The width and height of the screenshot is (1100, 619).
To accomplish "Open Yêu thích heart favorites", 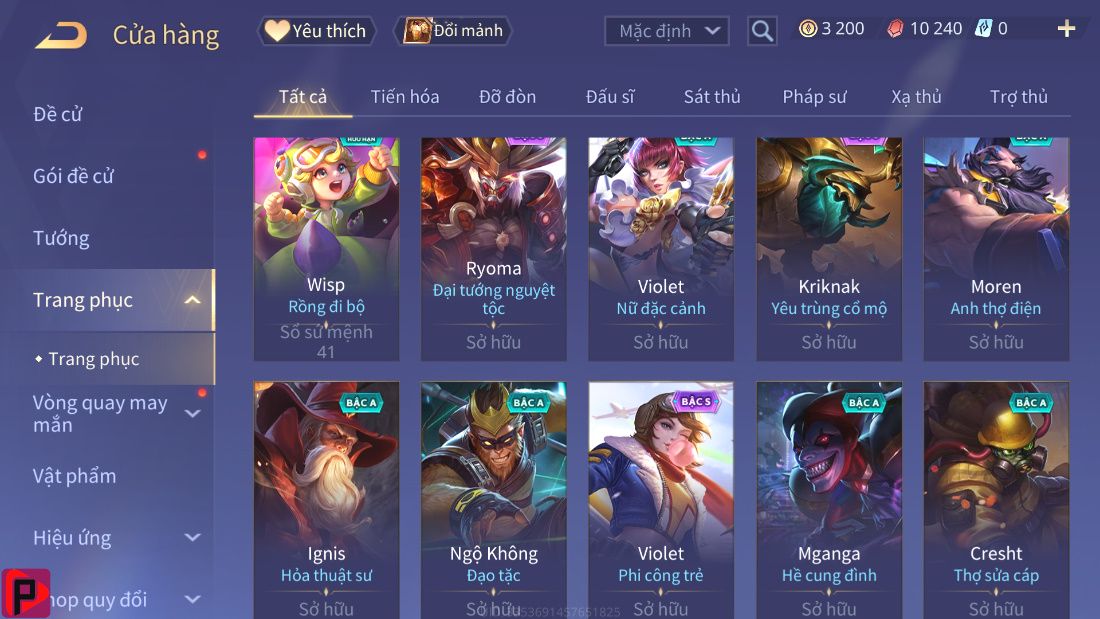I will [x=316, y=31].
